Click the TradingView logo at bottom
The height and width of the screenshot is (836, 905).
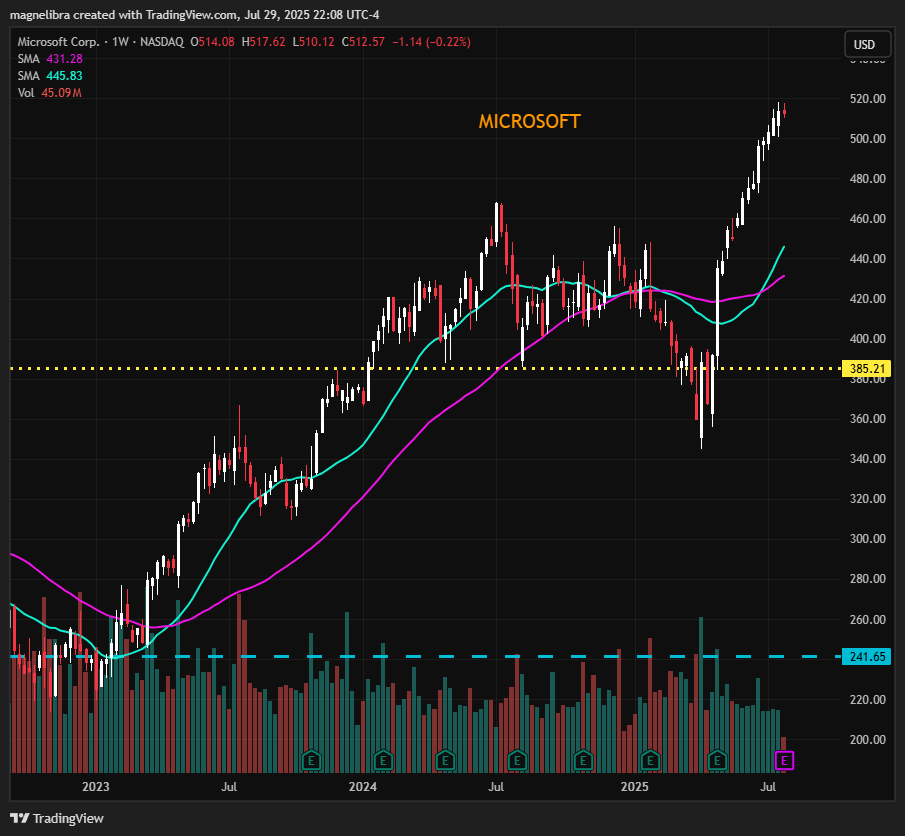(57, 818)
